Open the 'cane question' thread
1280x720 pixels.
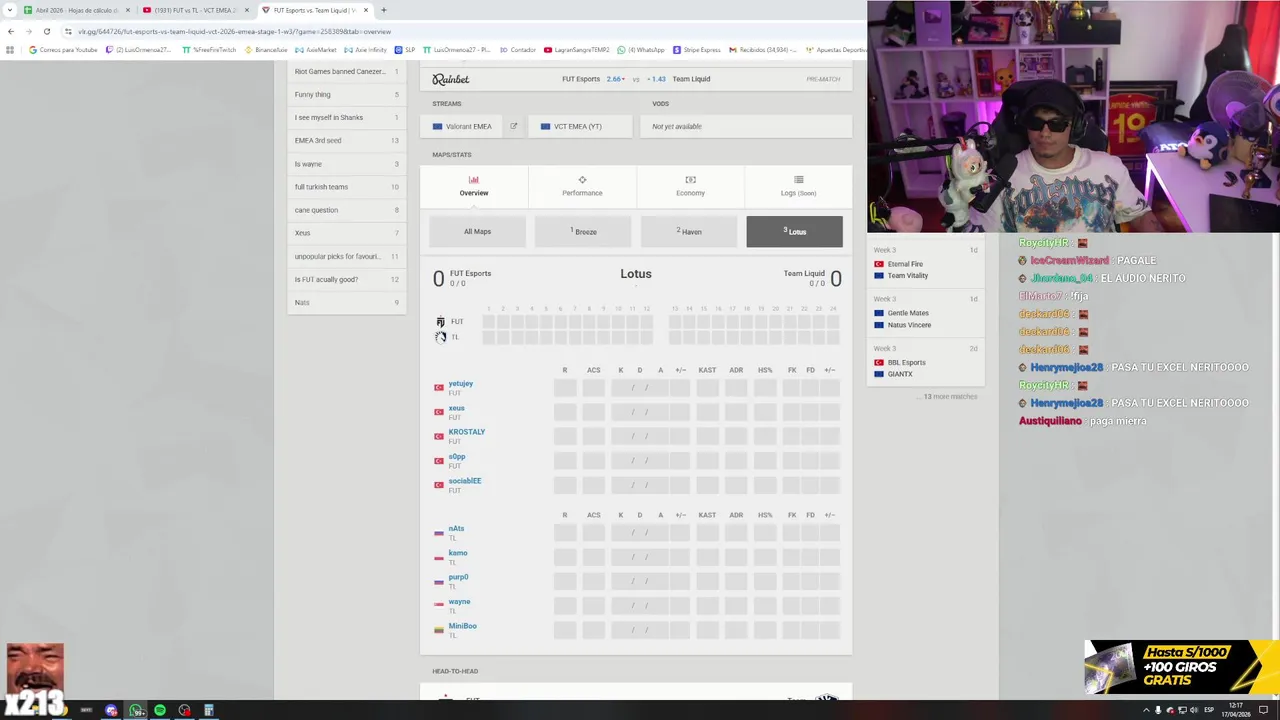click(x=347, y=210)
